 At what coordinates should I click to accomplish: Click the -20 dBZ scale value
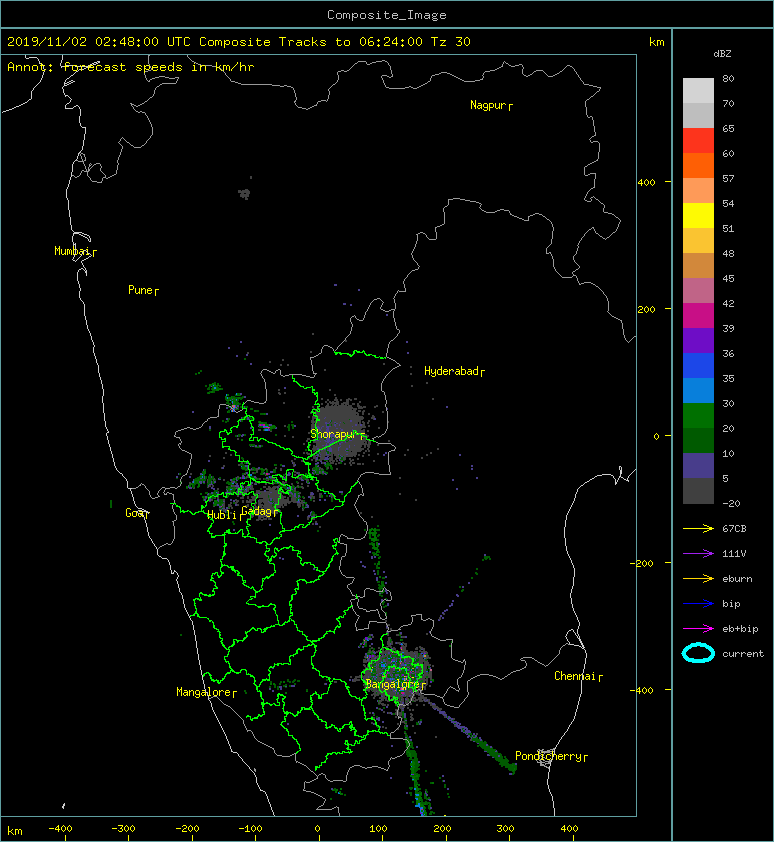(x=731, y=503)
